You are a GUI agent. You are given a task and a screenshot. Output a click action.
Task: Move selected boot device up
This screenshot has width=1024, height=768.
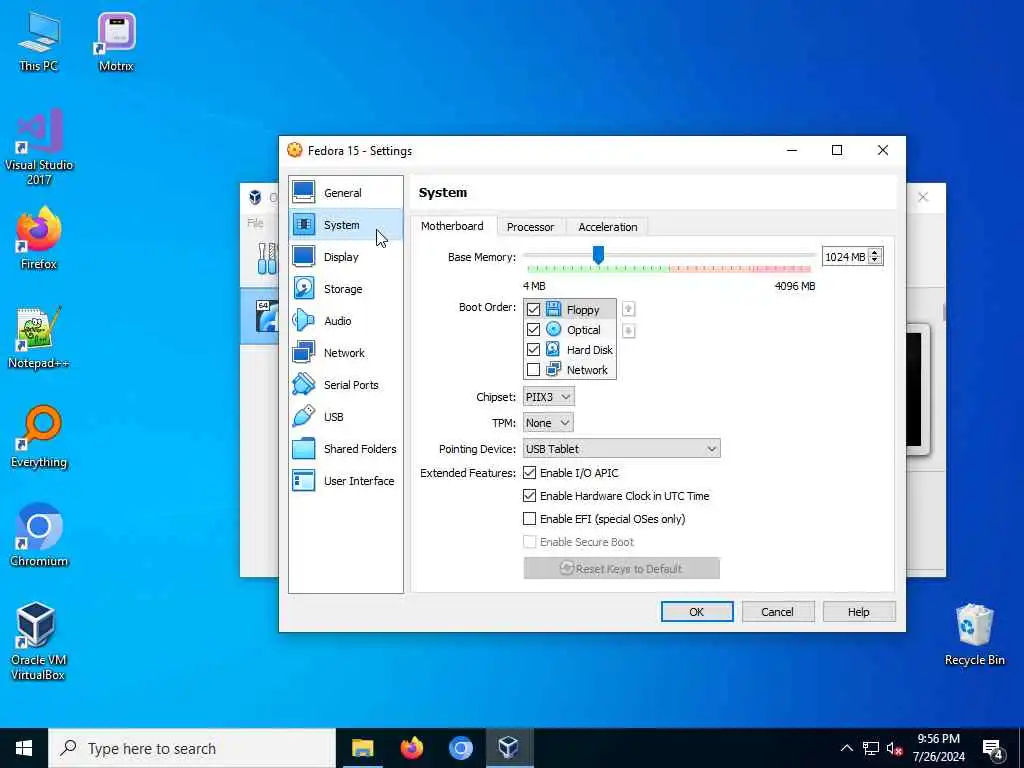628,309
